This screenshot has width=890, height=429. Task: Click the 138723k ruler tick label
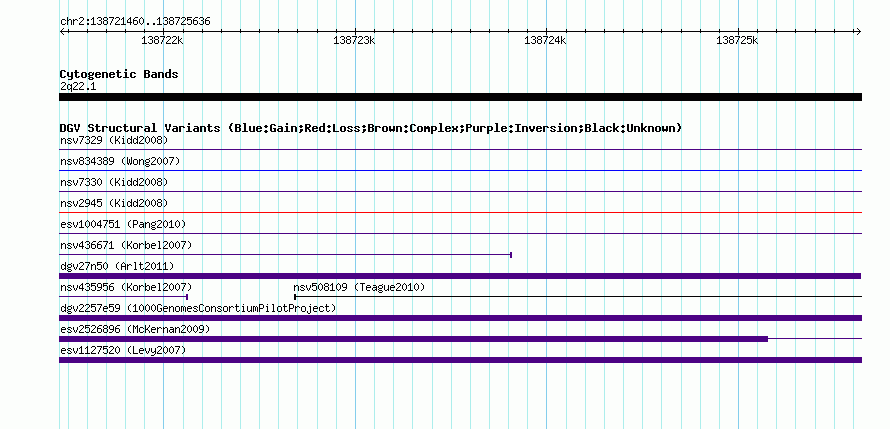click(x=354, y=40)
